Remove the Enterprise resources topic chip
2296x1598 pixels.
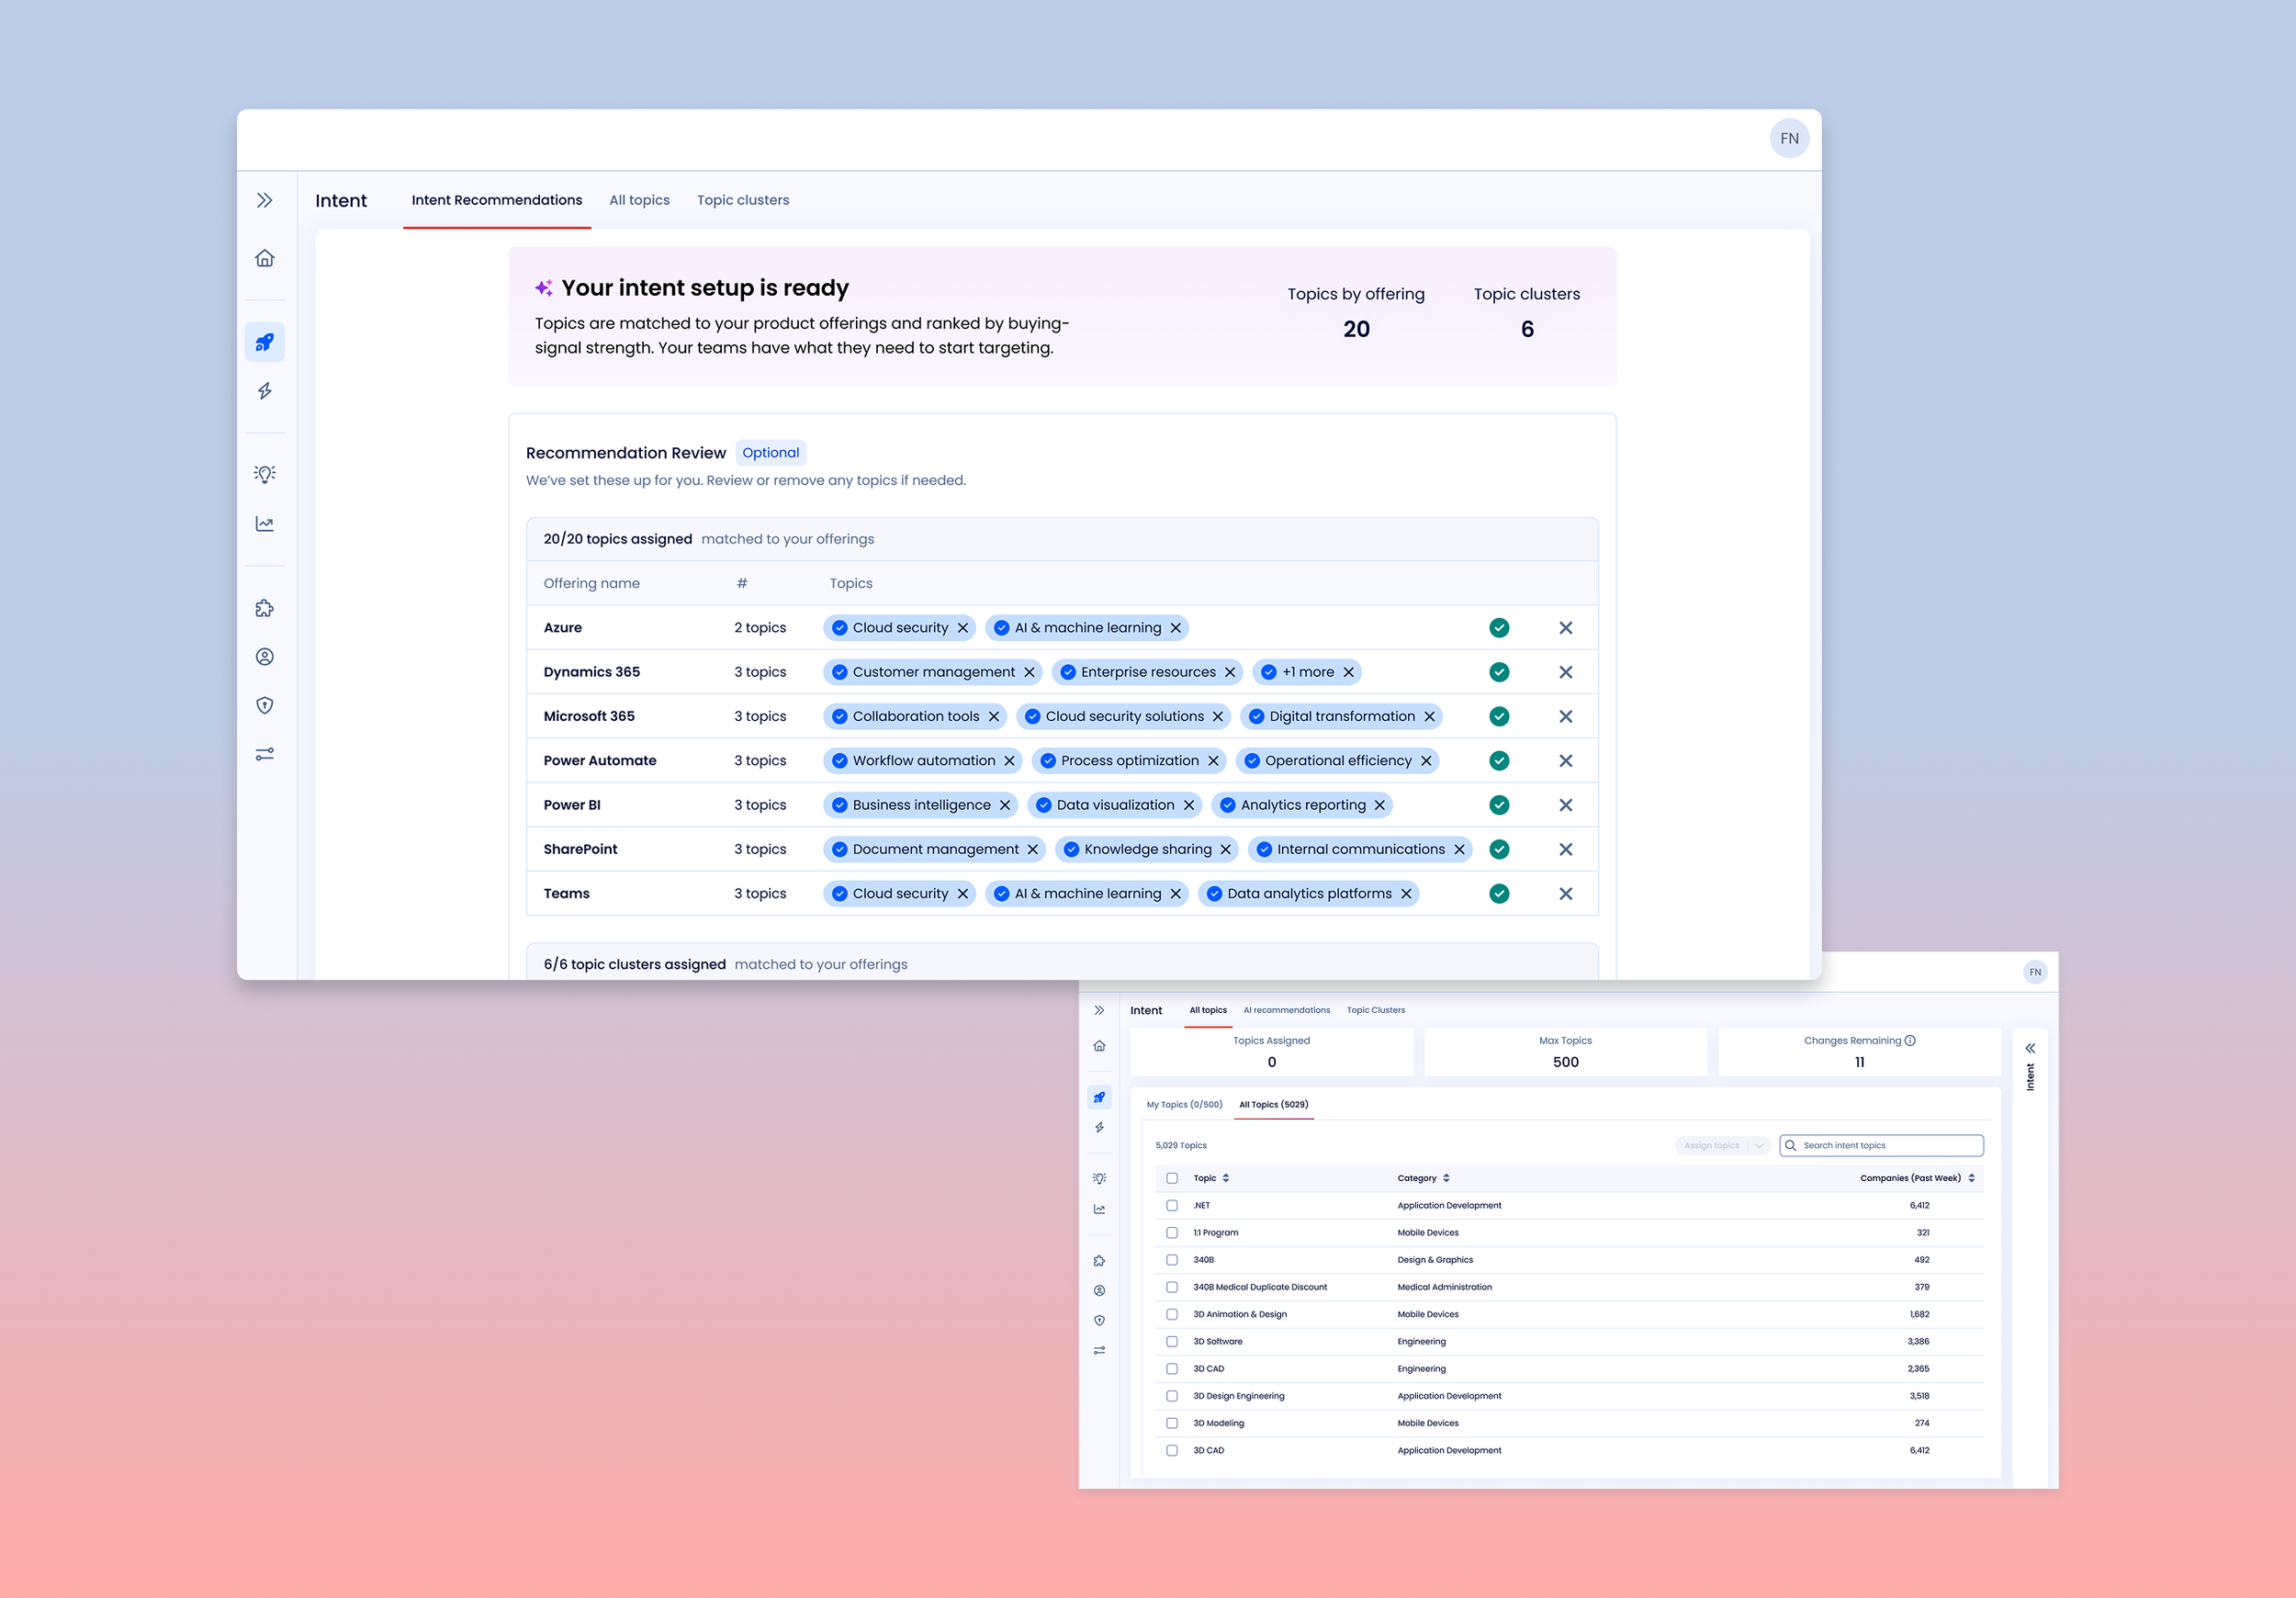(x=1230, y=672)
